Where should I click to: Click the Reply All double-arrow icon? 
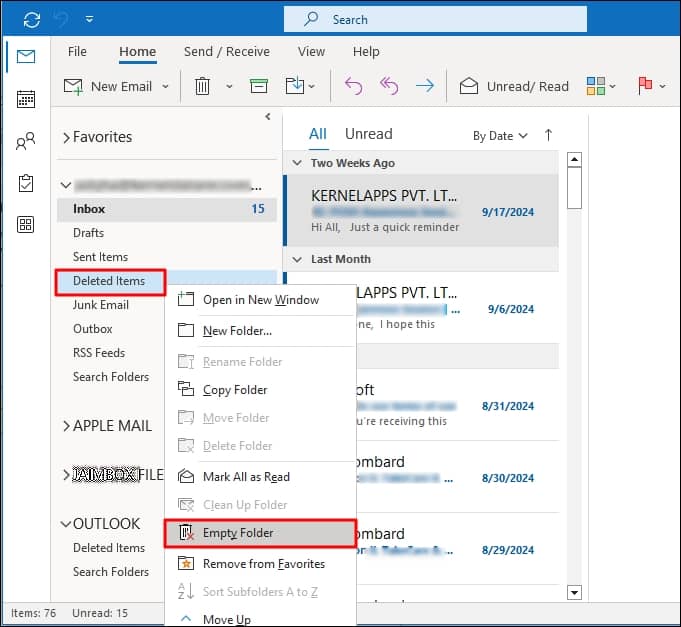coord(389,86)
